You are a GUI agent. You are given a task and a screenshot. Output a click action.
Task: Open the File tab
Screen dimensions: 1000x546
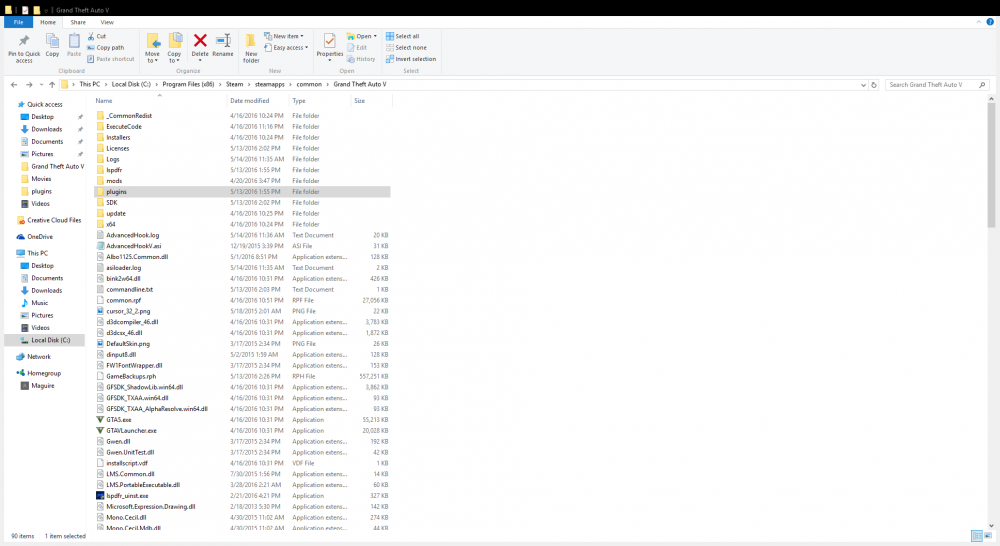(18, 22)
